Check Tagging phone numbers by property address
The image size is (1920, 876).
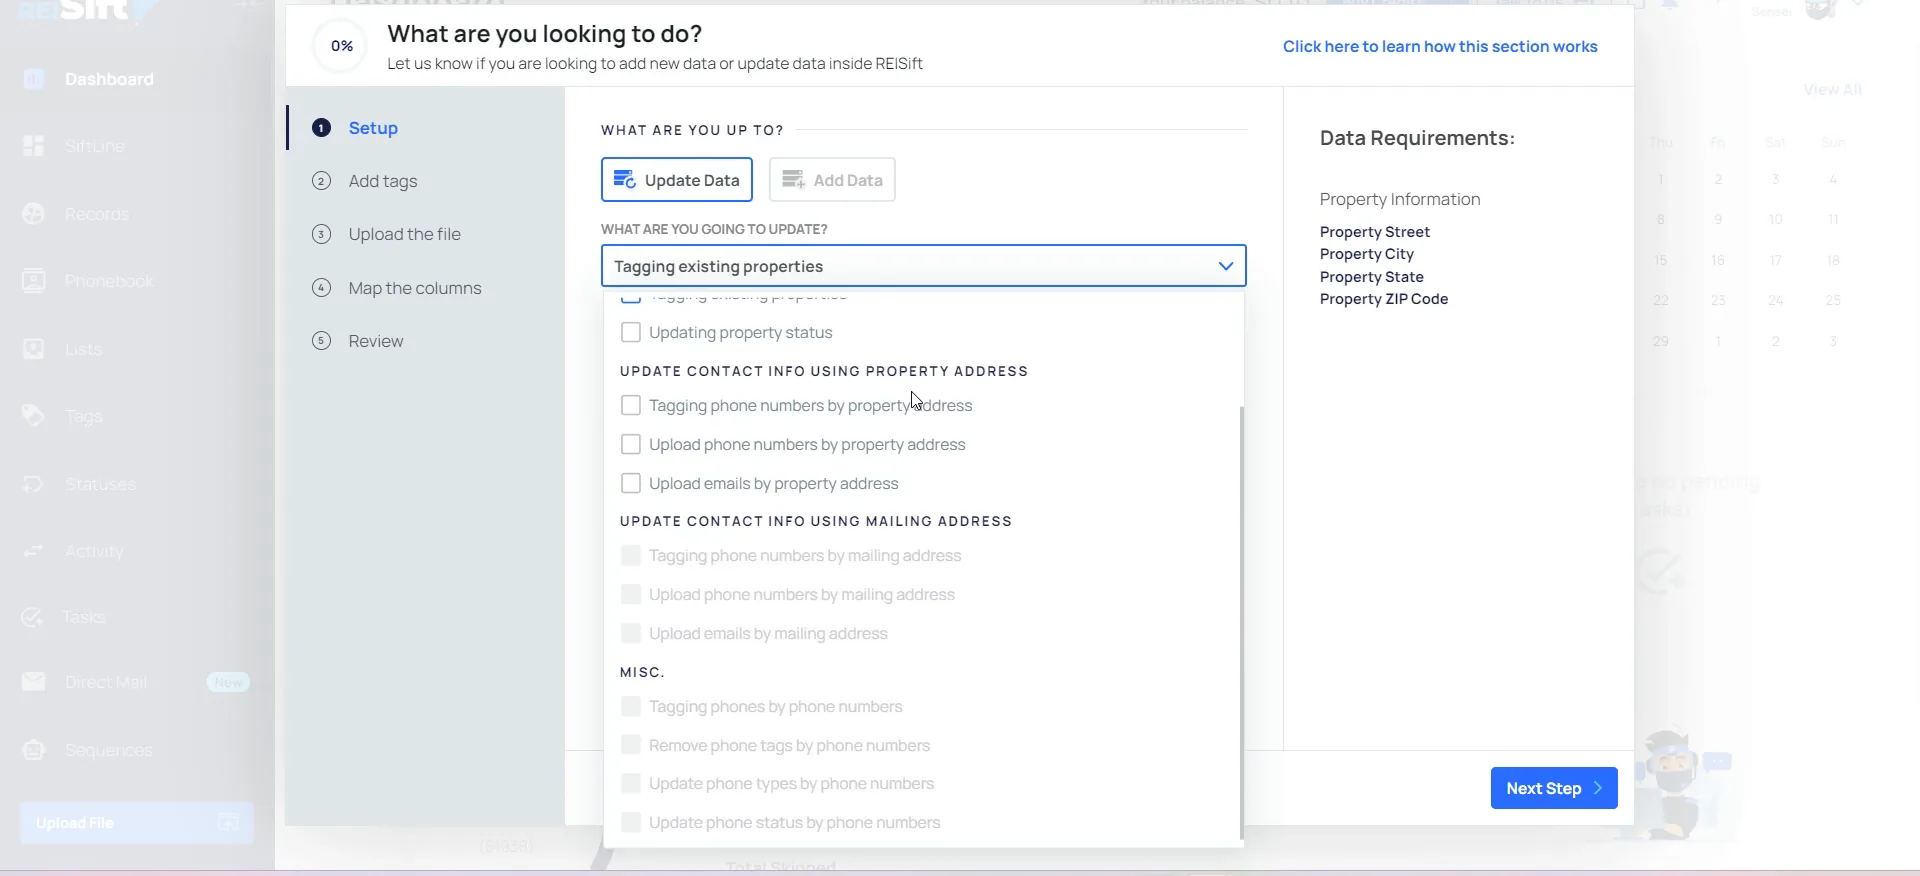631,405
